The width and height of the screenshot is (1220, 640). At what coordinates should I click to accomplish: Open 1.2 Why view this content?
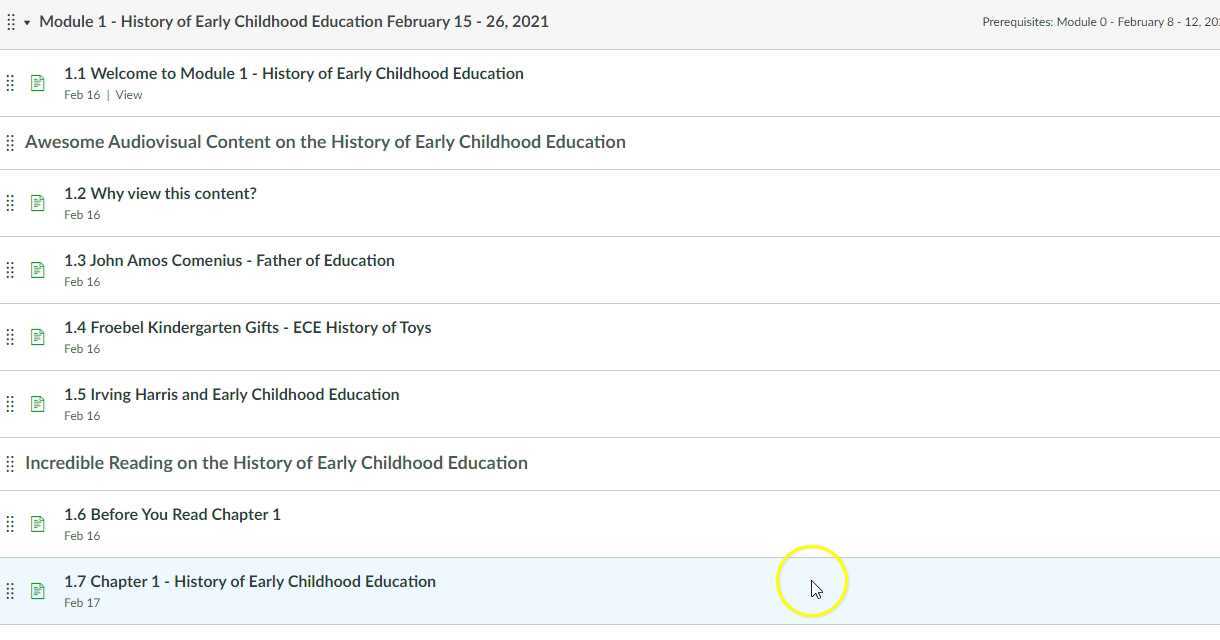[160, 193]
